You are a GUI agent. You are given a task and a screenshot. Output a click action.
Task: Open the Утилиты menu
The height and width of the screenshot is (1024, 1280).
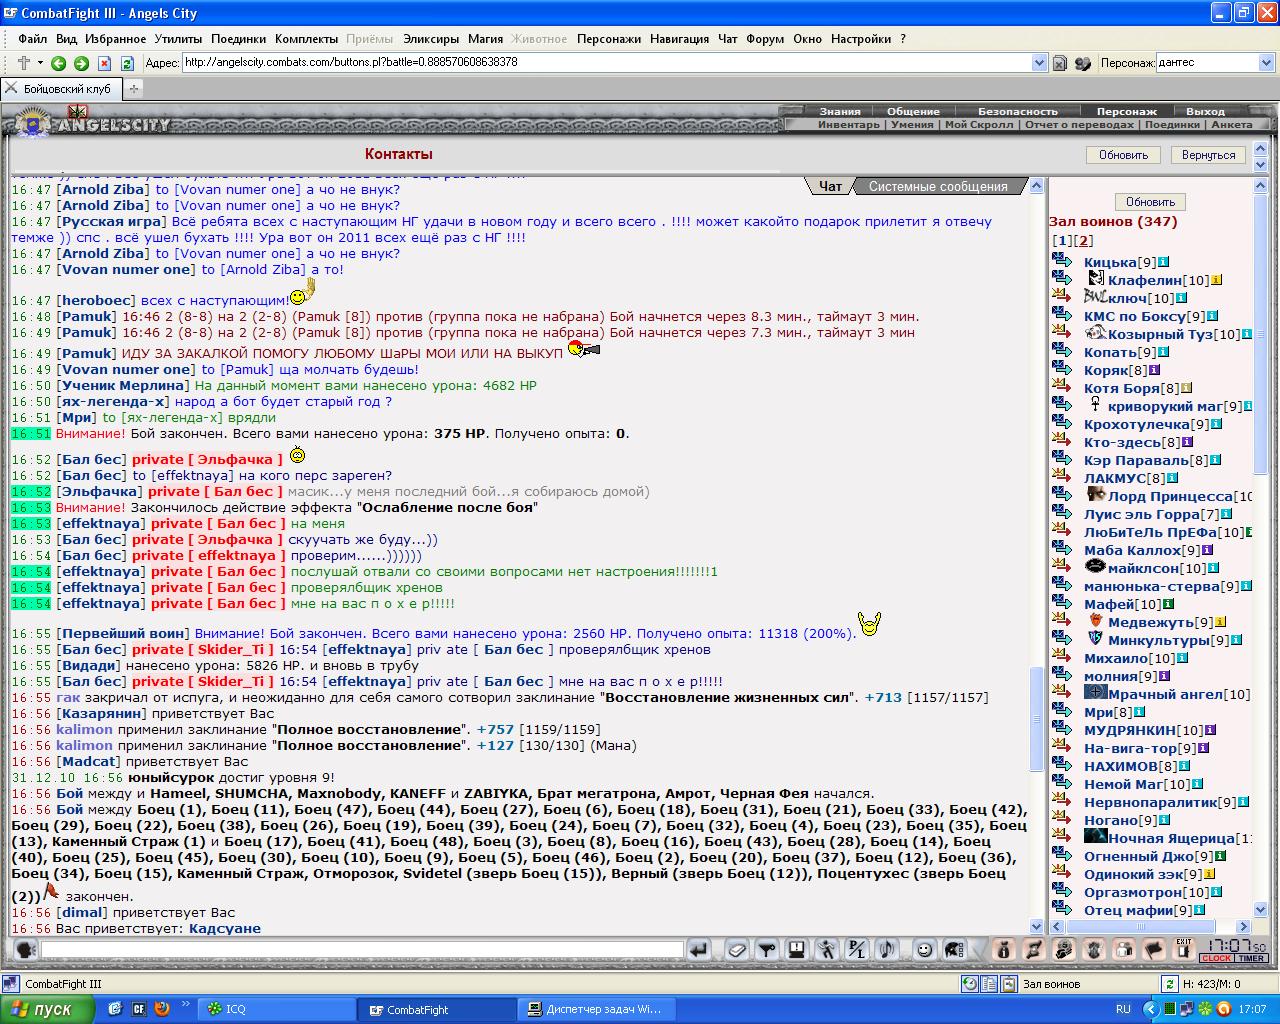pyautogui.click(x=178, y=39)
